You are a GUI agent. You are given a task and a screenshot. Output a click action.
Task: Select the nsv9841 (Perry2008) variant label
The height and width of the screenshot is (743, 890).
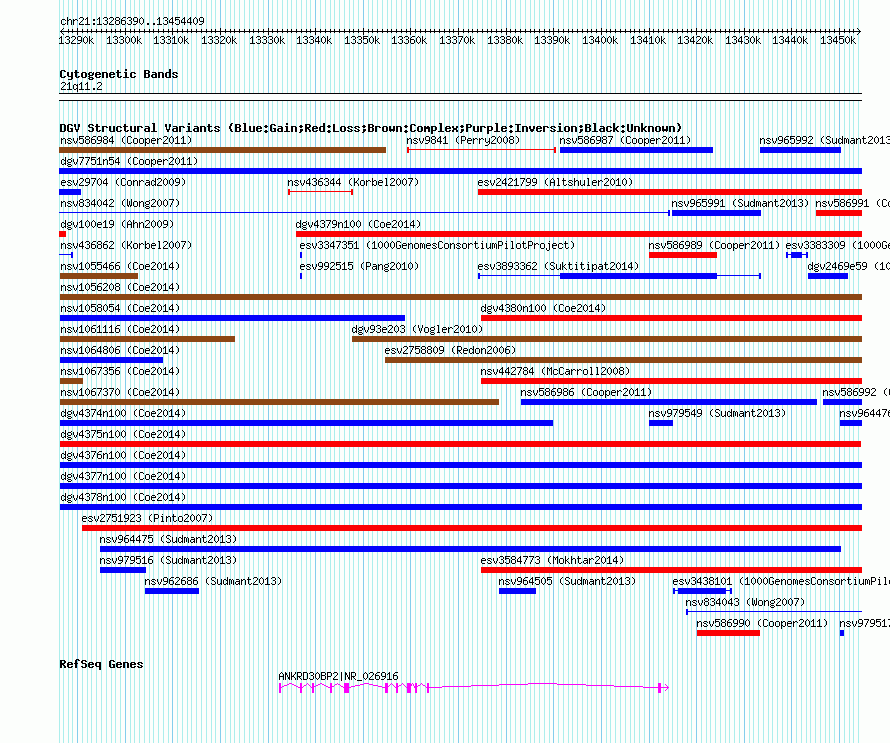[463, 140]
